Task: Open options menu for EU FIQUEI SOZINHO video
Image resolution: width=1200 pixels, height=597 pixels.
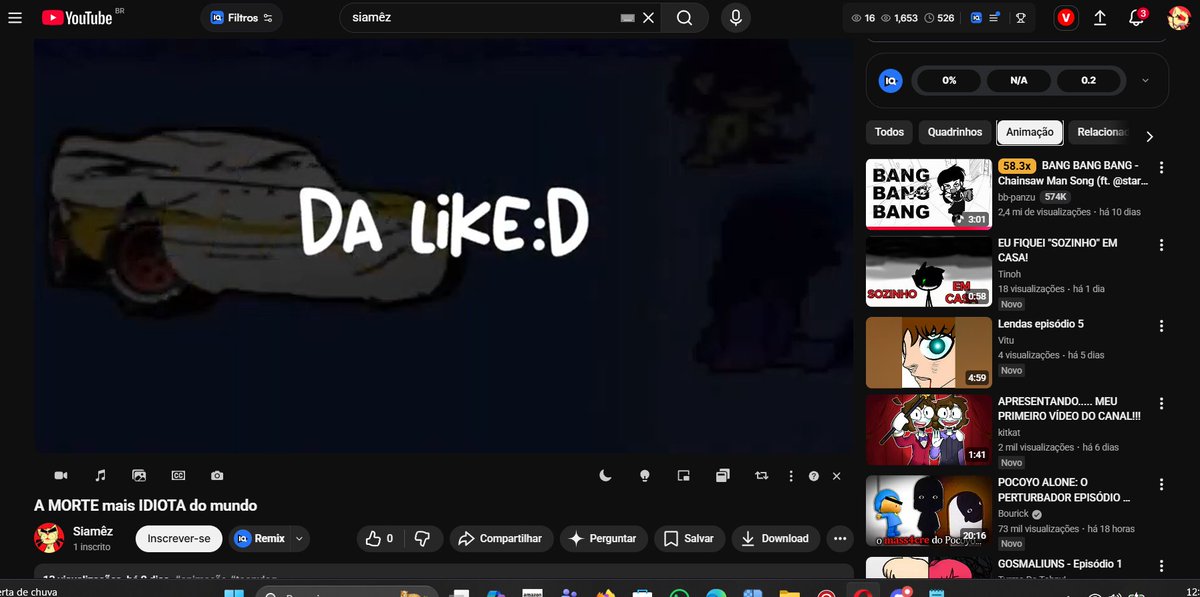Action: (x=1161, y=245)
